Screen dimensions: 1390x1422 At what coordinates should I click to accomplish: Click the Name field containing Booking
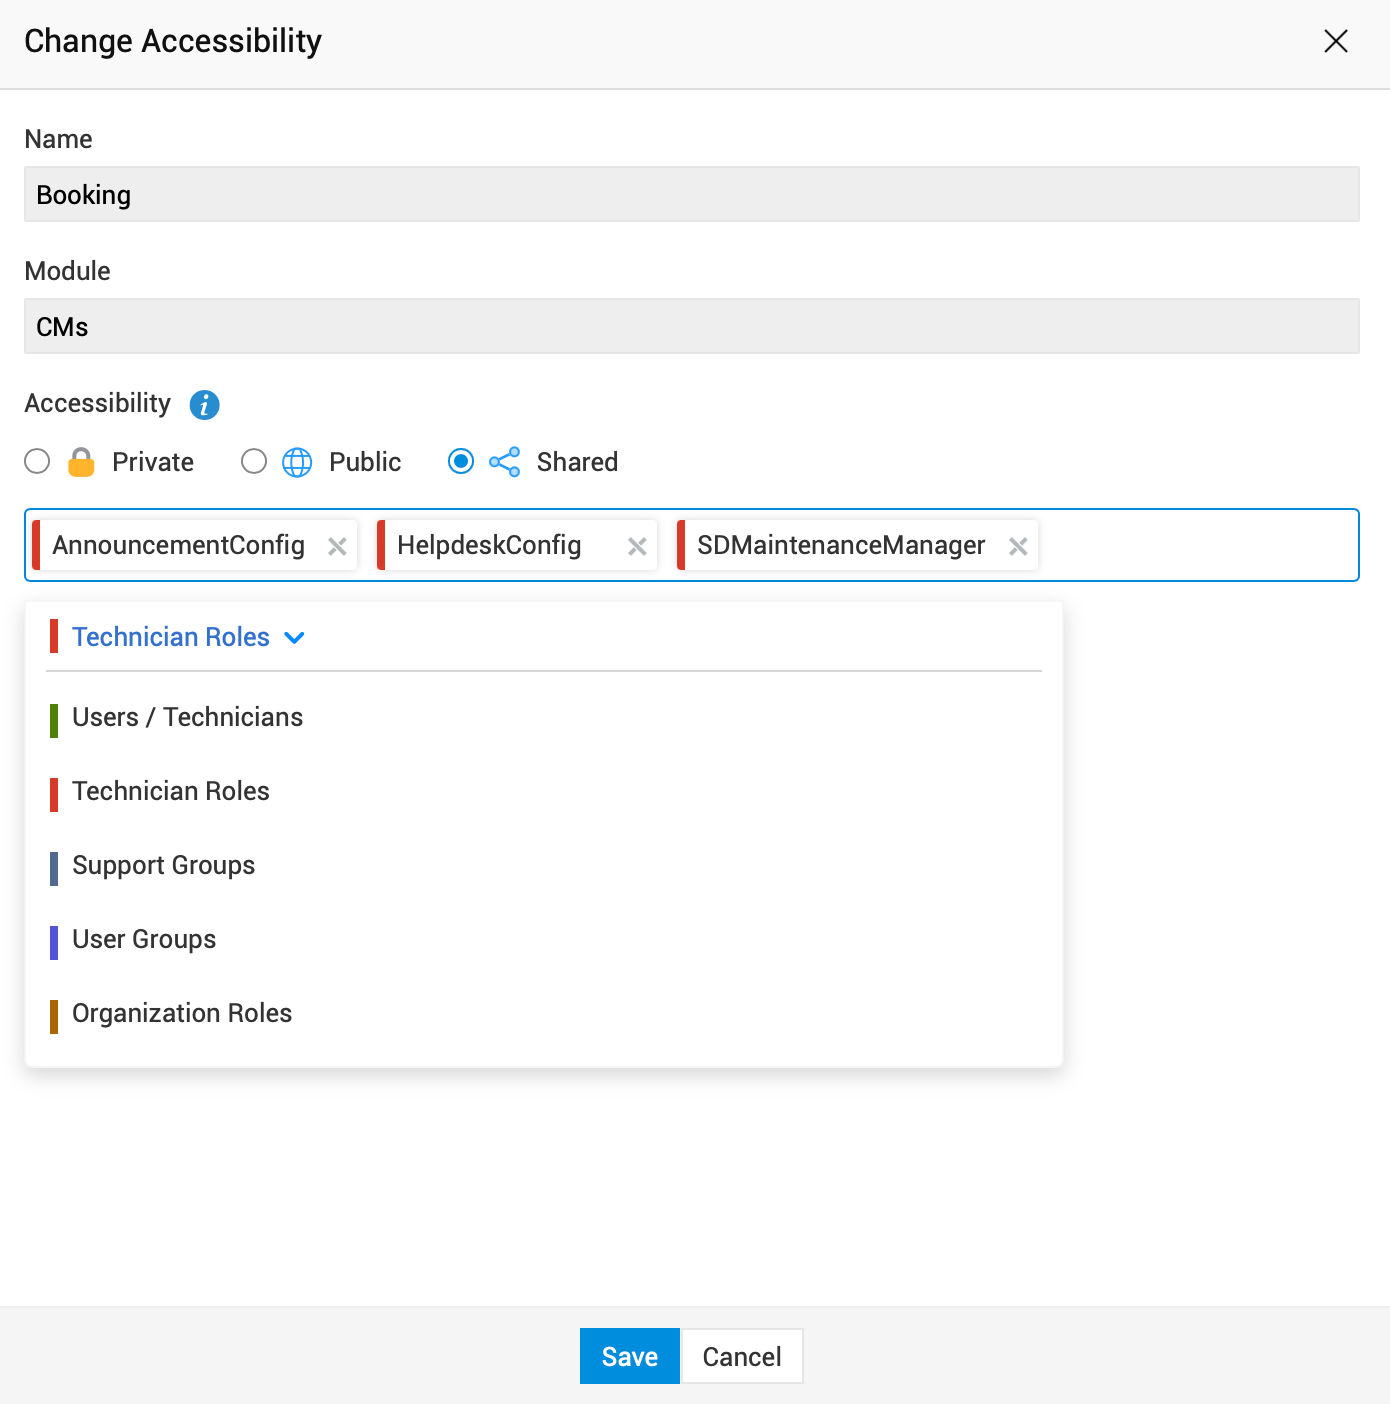[x=692, y=194]
